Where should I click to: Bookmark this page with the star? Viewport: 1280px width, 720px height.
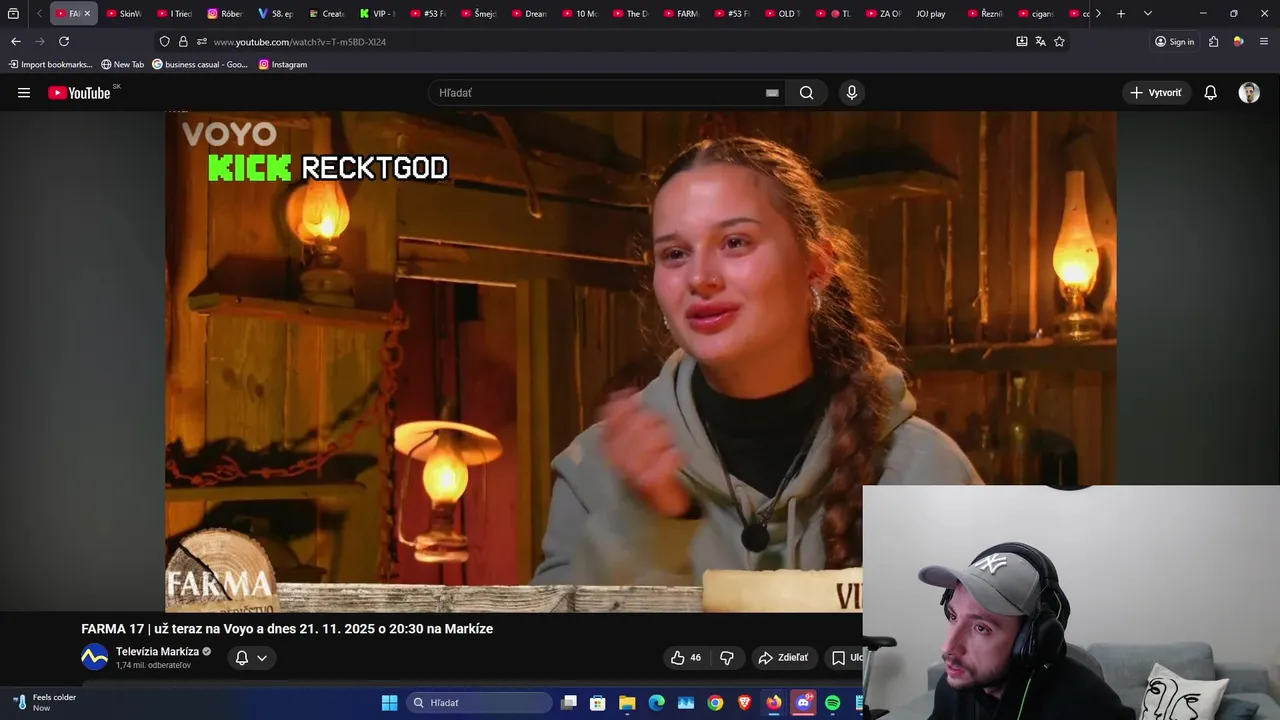click(1059, 42)
